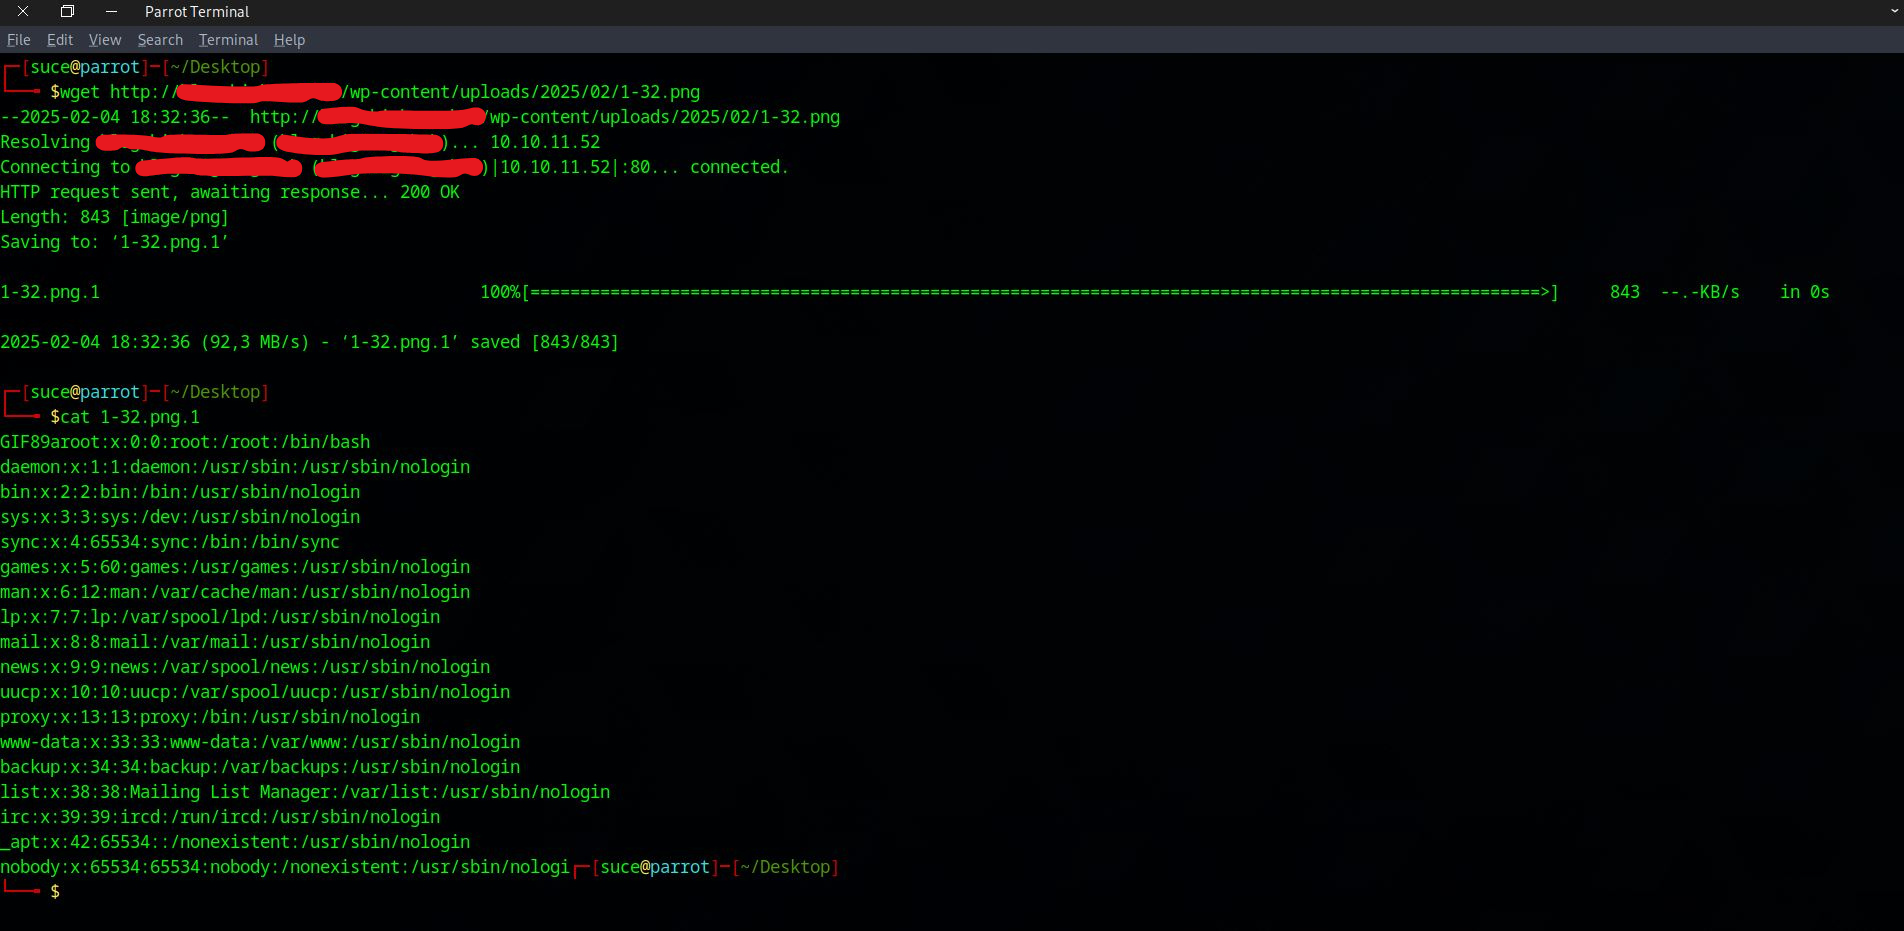
Task: Click the suce@parrot prompt label
Action: [x=84, y=66]
